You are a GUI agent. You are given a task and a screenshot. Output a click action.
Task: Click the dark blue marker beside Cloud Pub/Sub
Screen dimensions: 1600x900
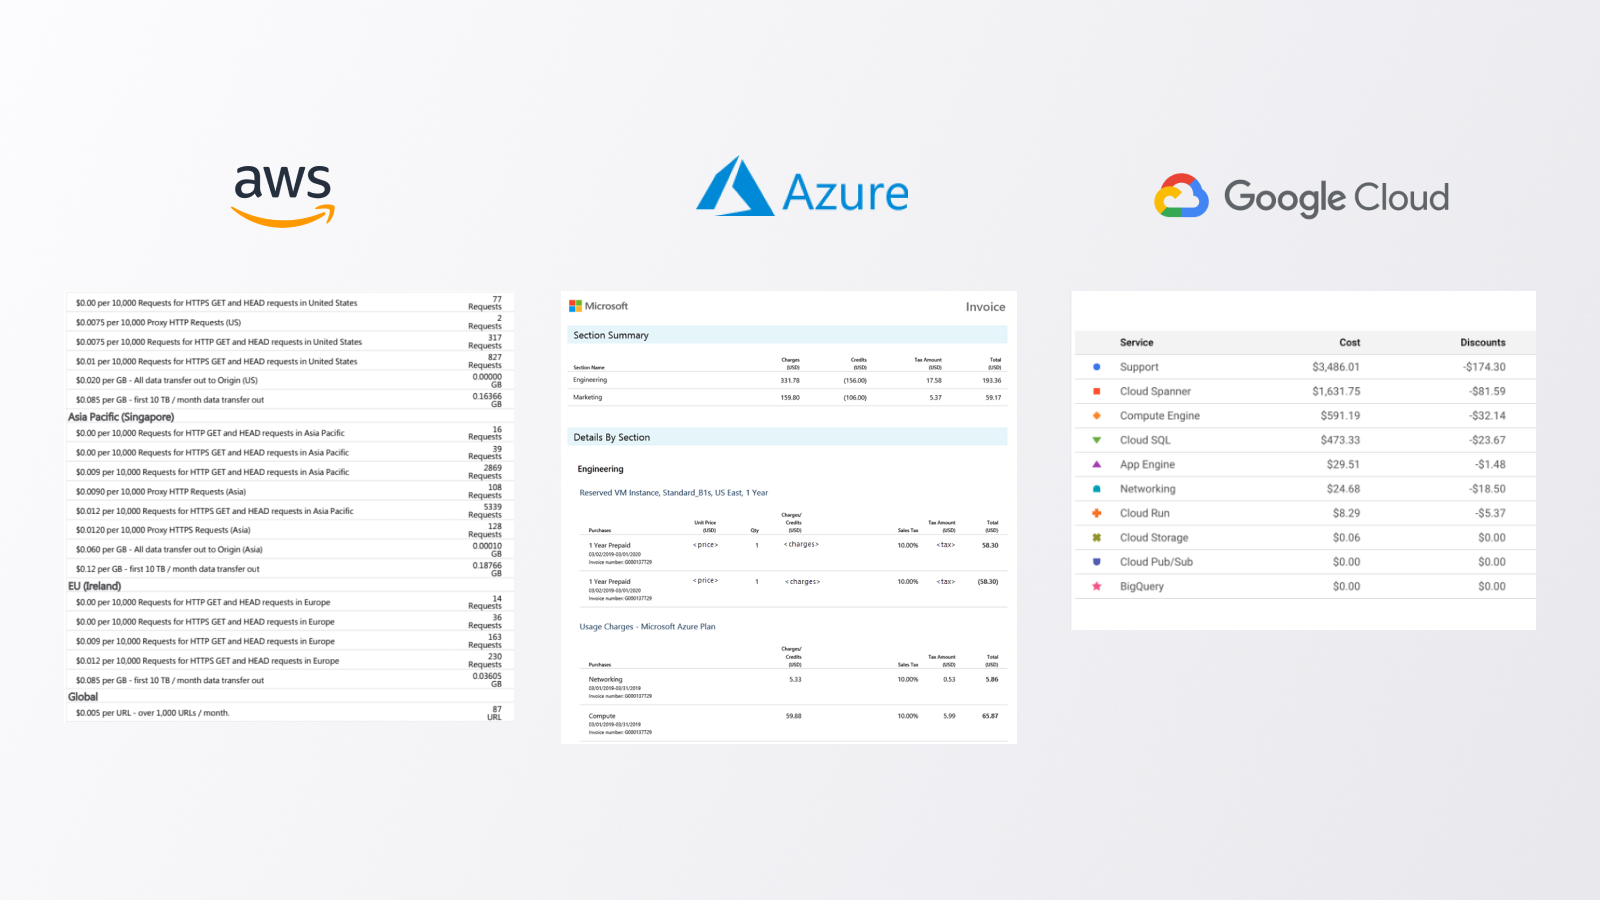(x=1097, y=562)
